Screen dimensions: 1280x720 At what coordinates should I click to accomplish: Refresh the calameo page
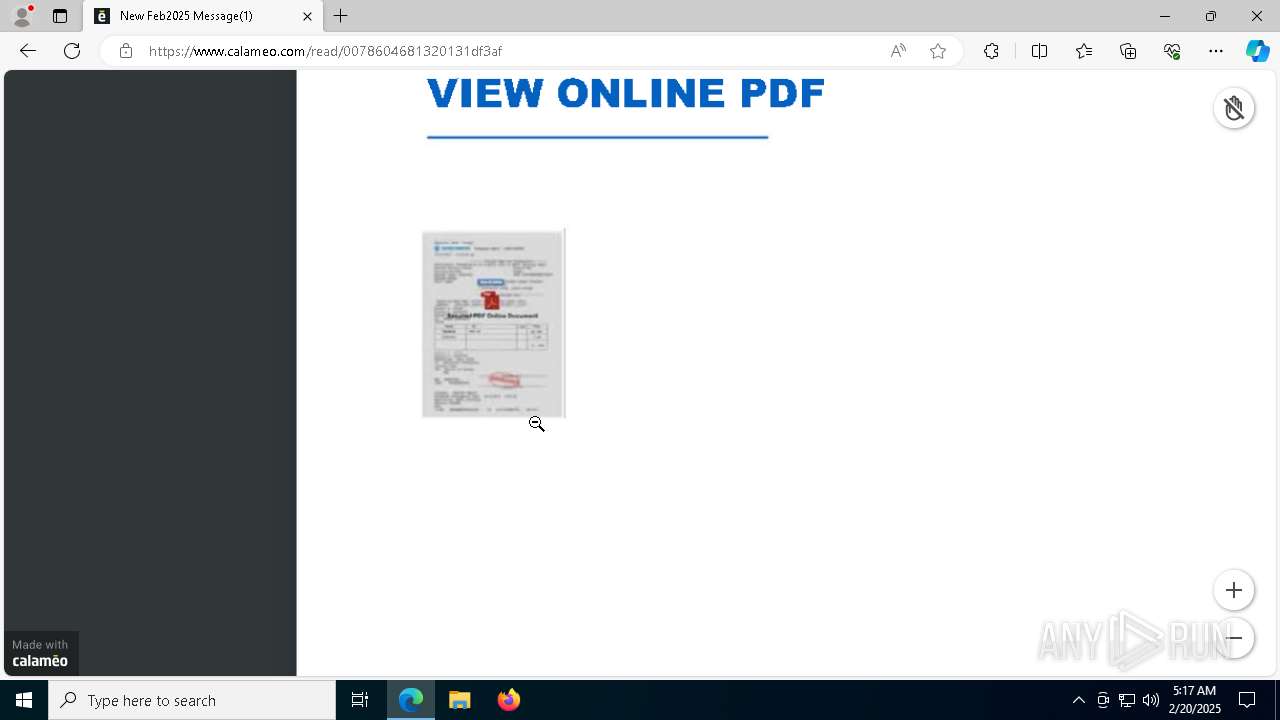[72, 51]
